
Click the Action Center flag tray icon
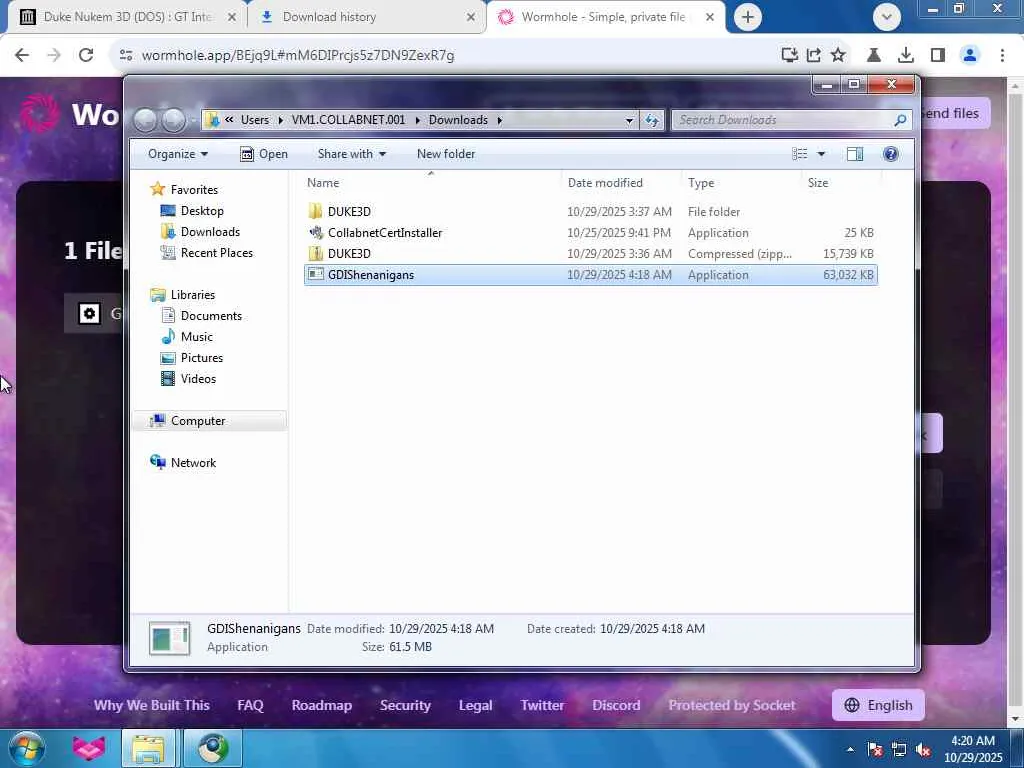875,750
